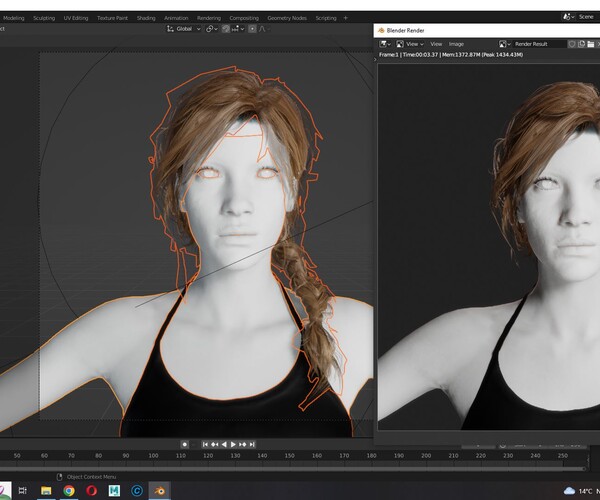This screenshot has width=600, height=500.
Task: Switch to the Modeling workspace tab
Action: 14,18
